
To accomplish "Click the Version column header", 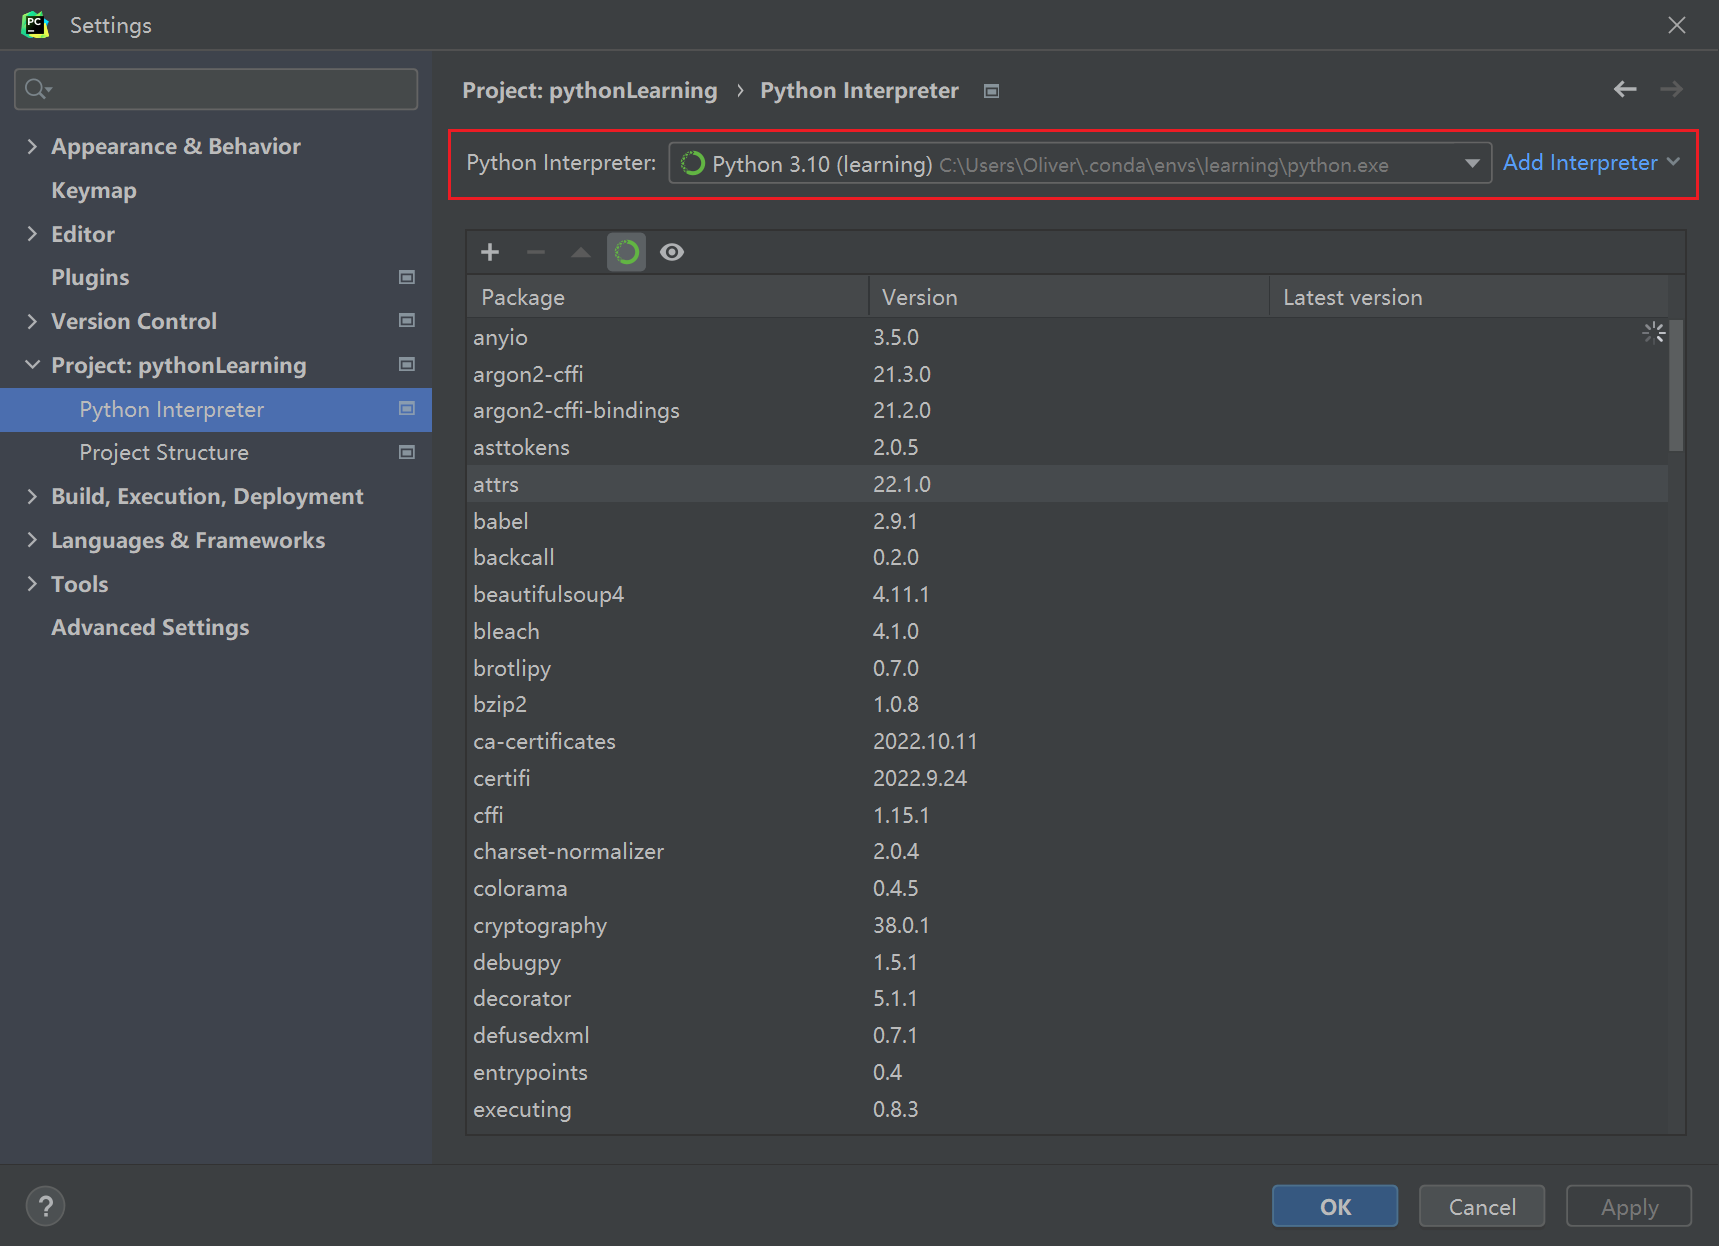I will [1069, 297].
